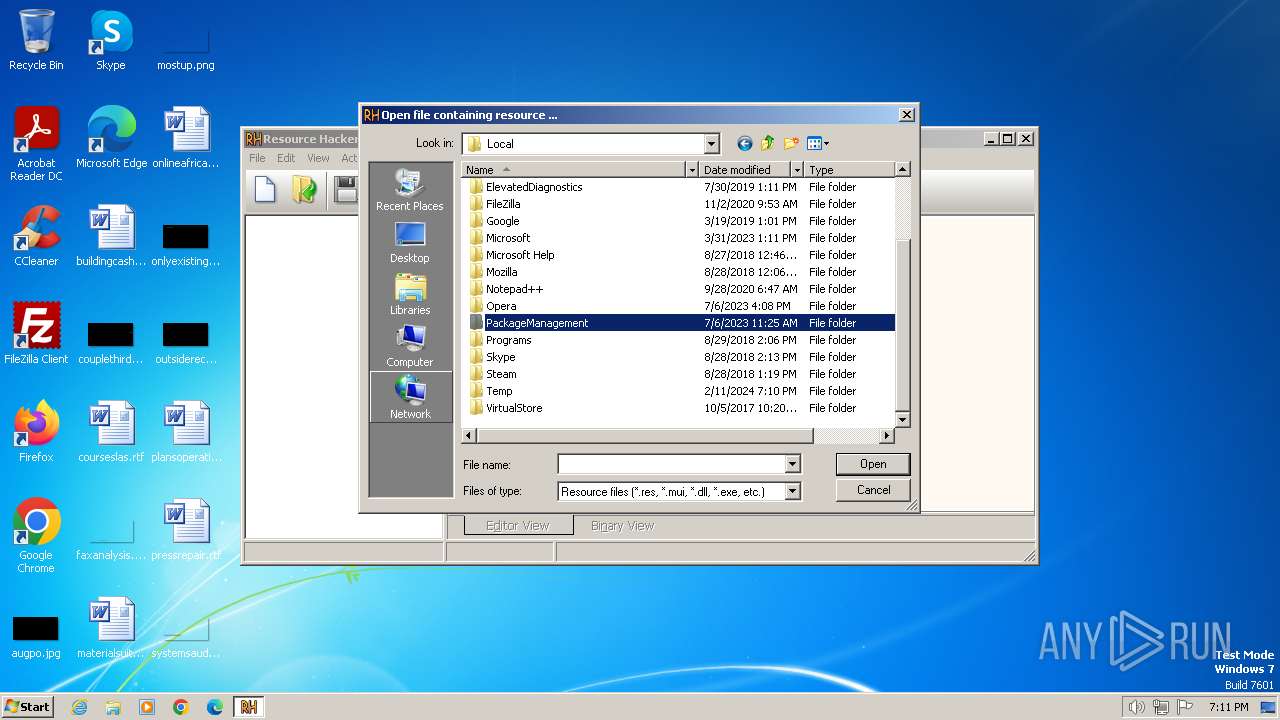Click the Open button
The height and width of the screenshot is (720, 1280).
tap(873, 464)
